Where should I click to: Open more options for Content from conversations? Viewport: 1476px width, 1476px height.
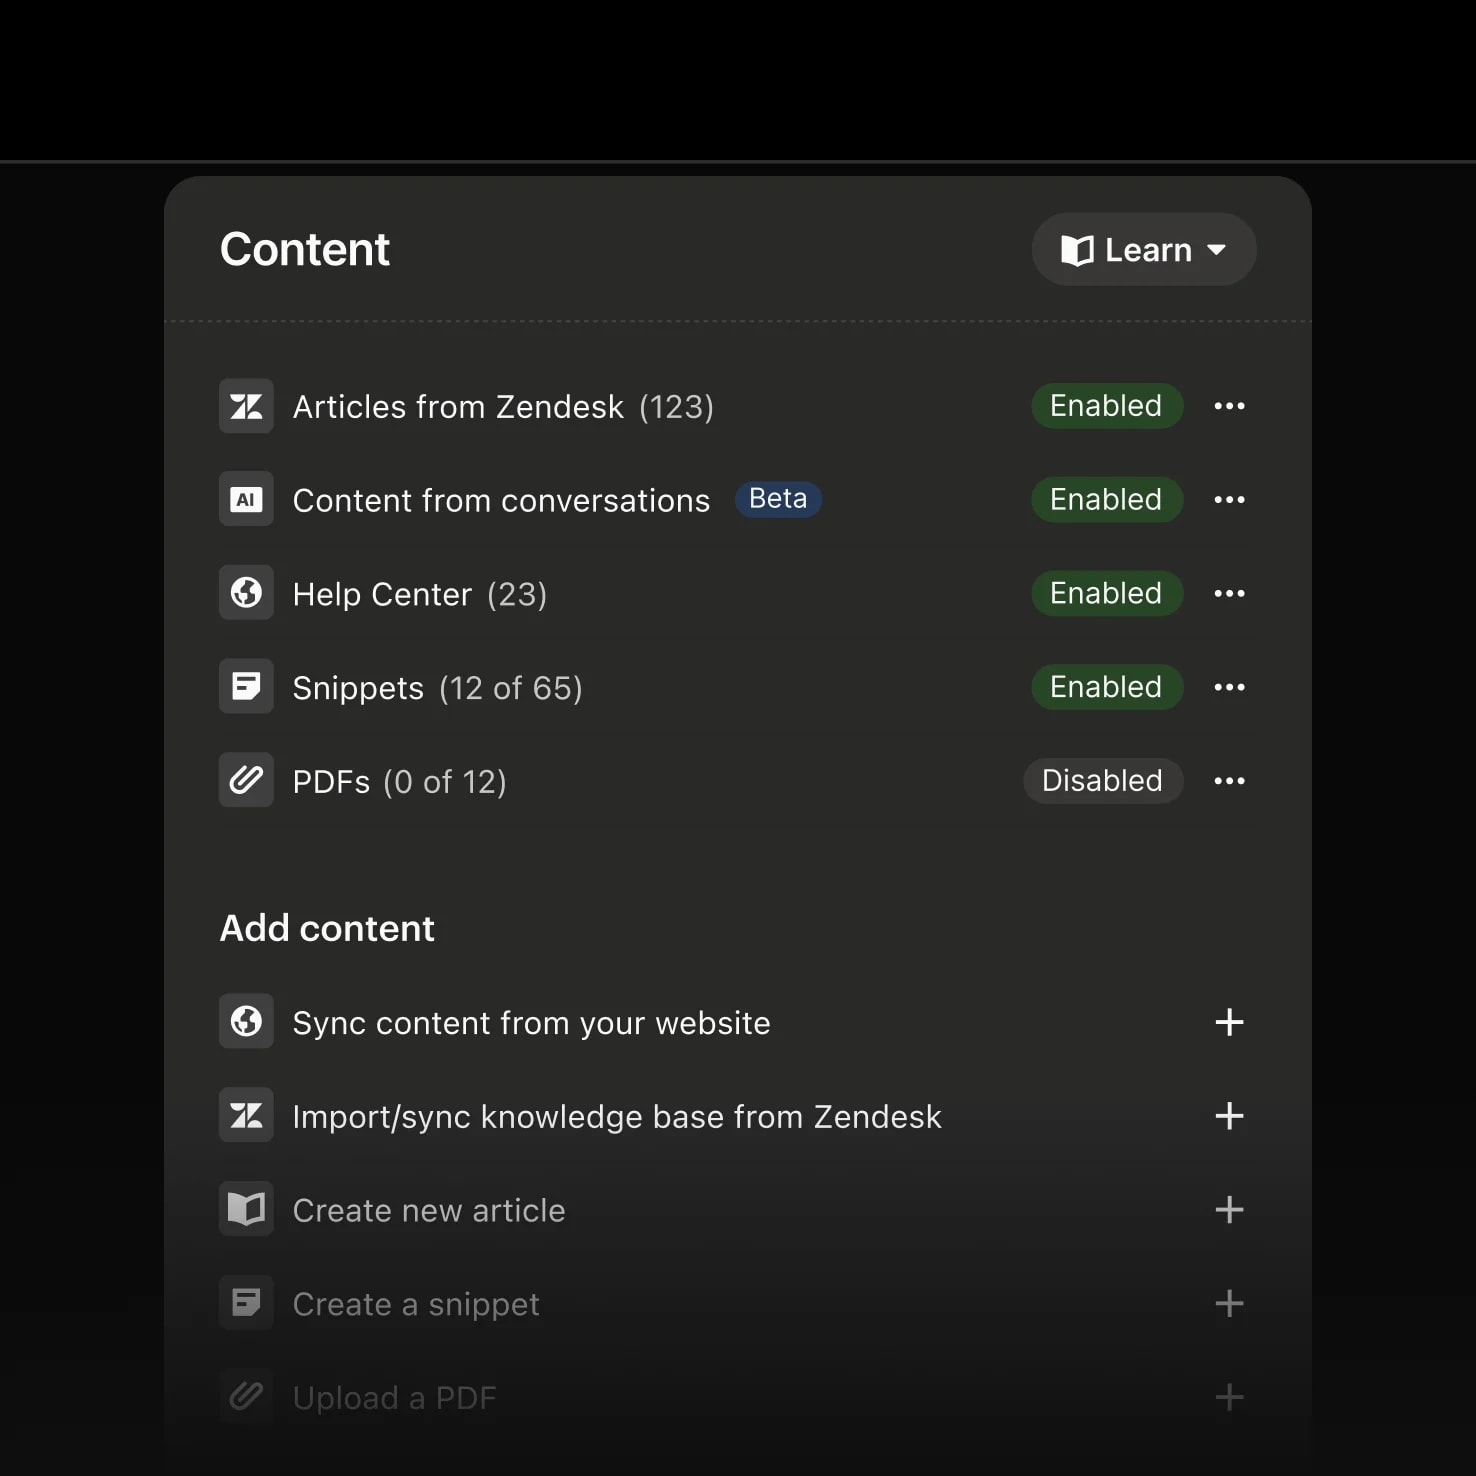tap(1229, 499)
